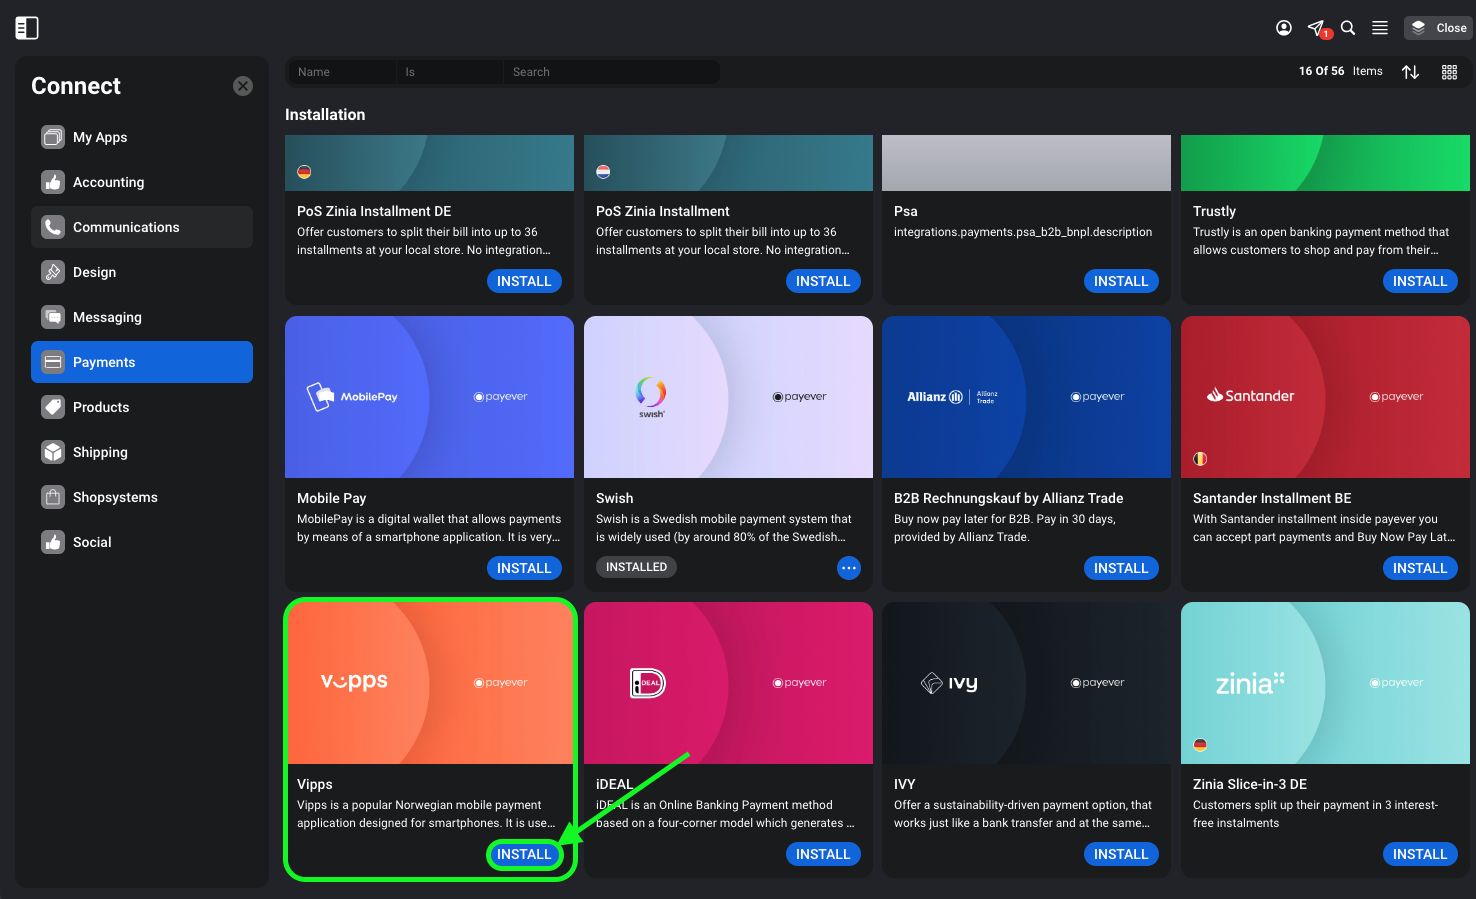Open the Swish card thumbnail
This screenshot has width=1476, height=899.
coord(728,397)
